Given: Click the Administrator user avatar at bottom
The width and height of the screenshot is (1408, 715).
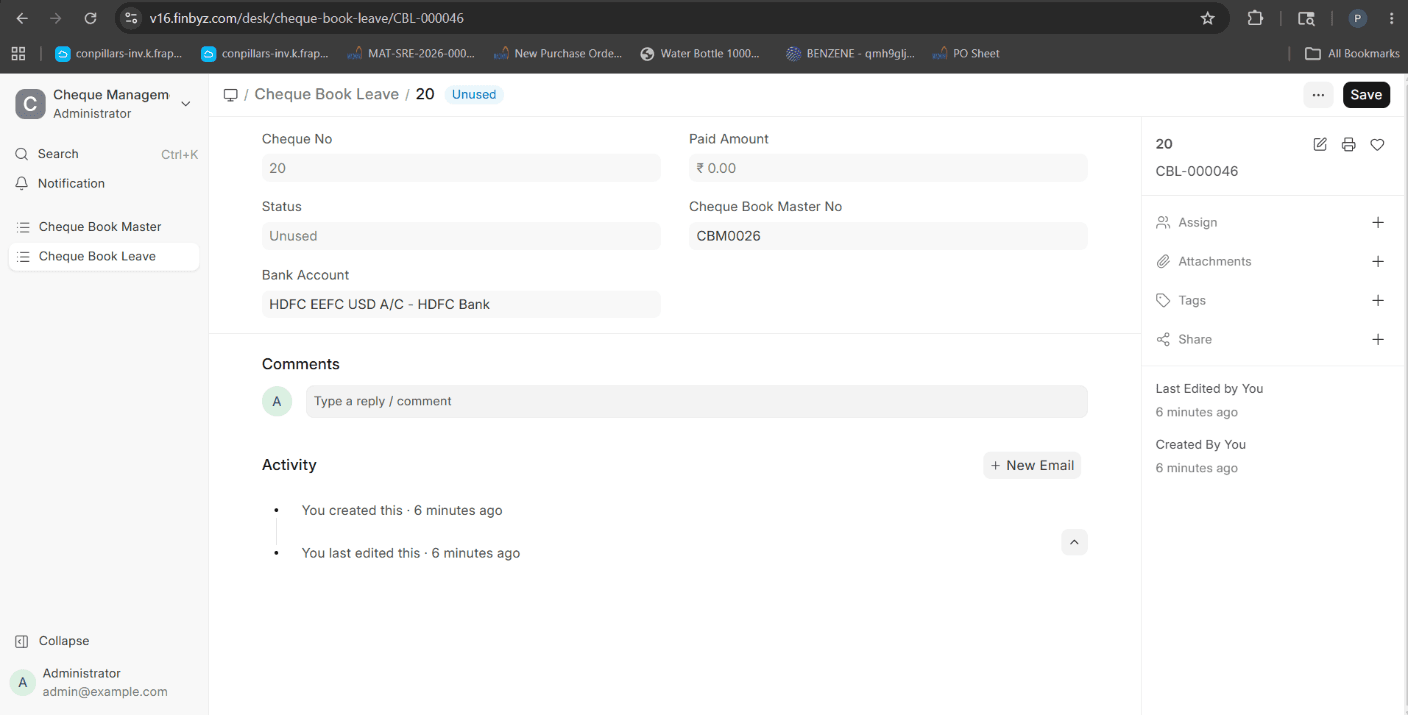Looking at the screenshot, I should [x=23, y=682].
